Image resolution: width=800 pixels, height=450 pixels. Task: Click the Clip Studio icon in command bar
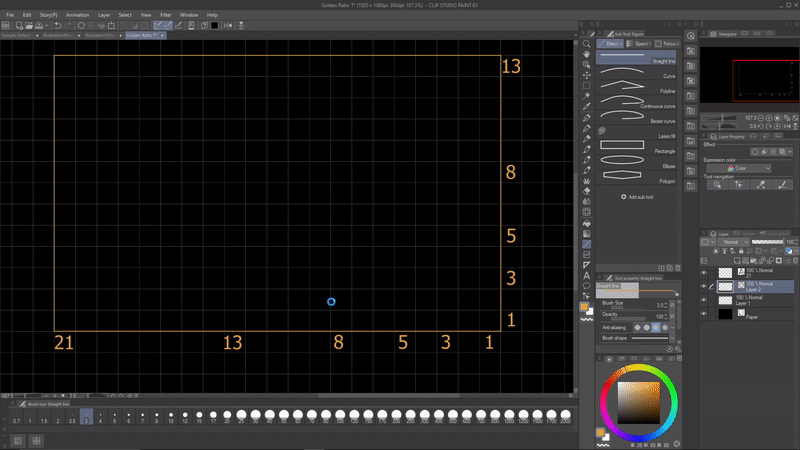(x=6, y=26)
